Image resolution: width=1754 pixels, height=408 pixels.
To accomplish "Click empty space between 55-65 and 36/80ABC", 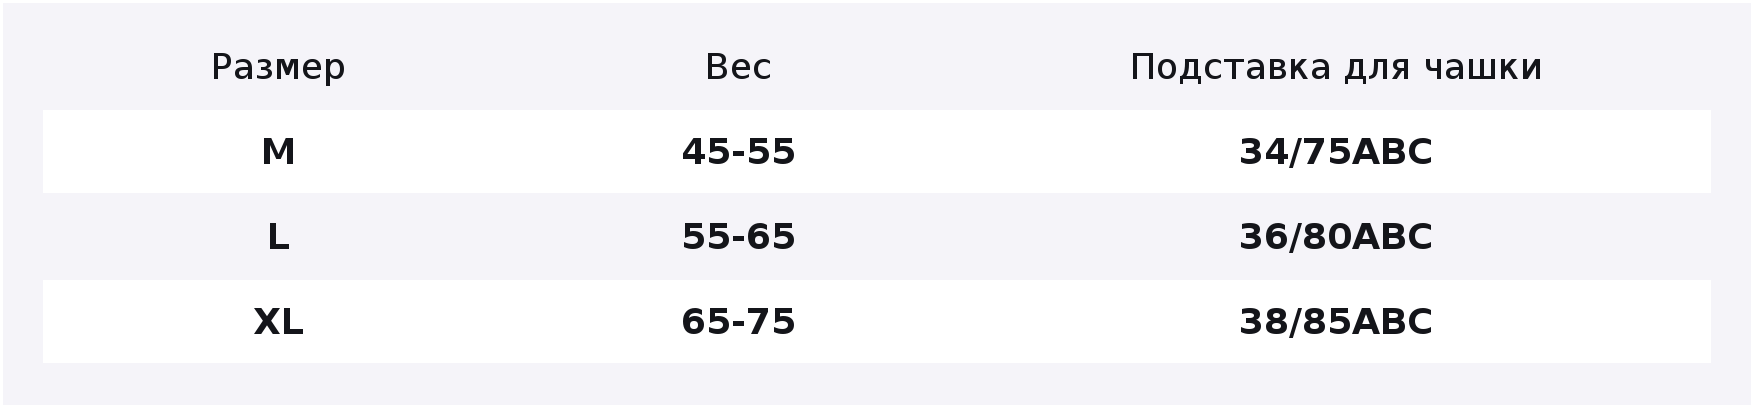I will (x=1017, y=237).
